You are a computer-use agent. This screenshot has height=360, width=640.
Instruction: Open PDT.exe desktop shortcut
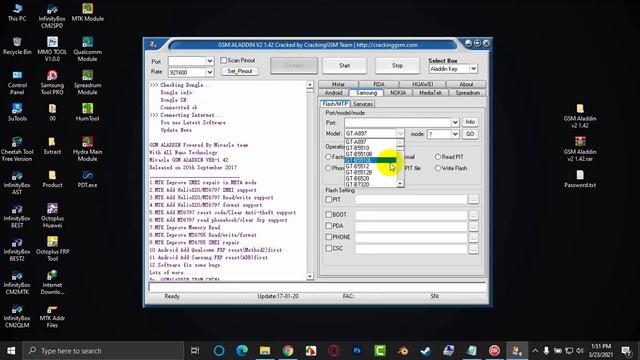coord(87,179)
